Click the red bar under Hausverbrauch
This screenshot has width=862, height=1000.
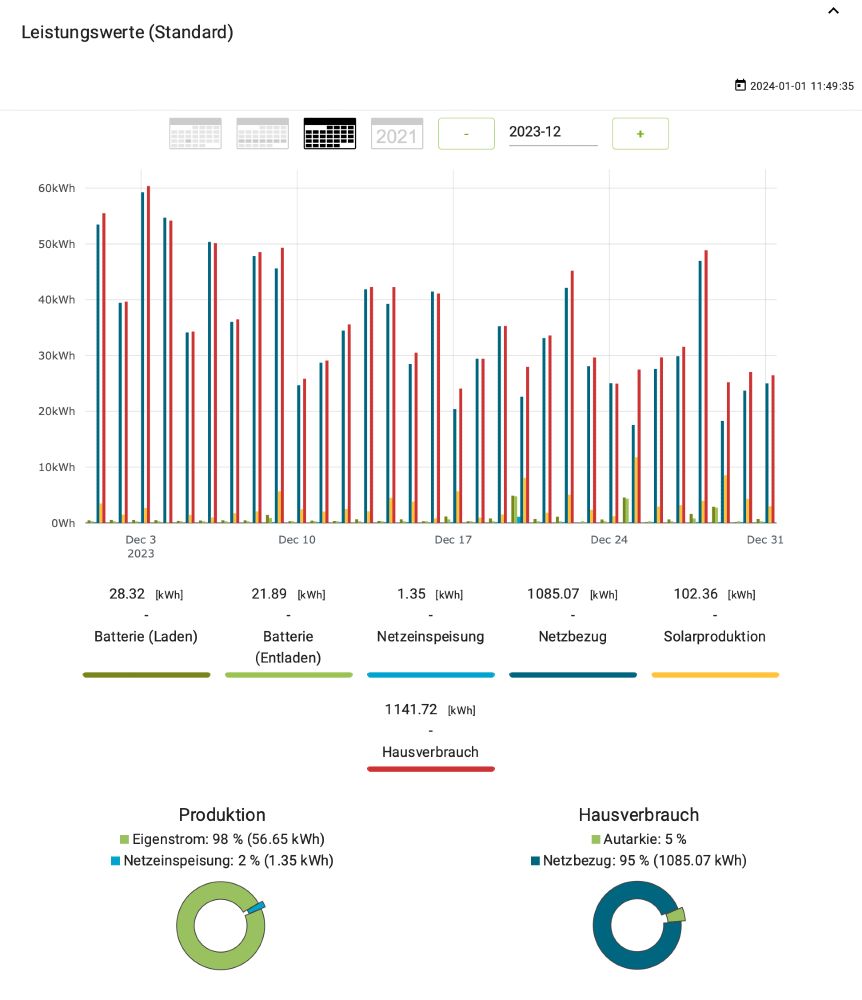click(431, 769)
